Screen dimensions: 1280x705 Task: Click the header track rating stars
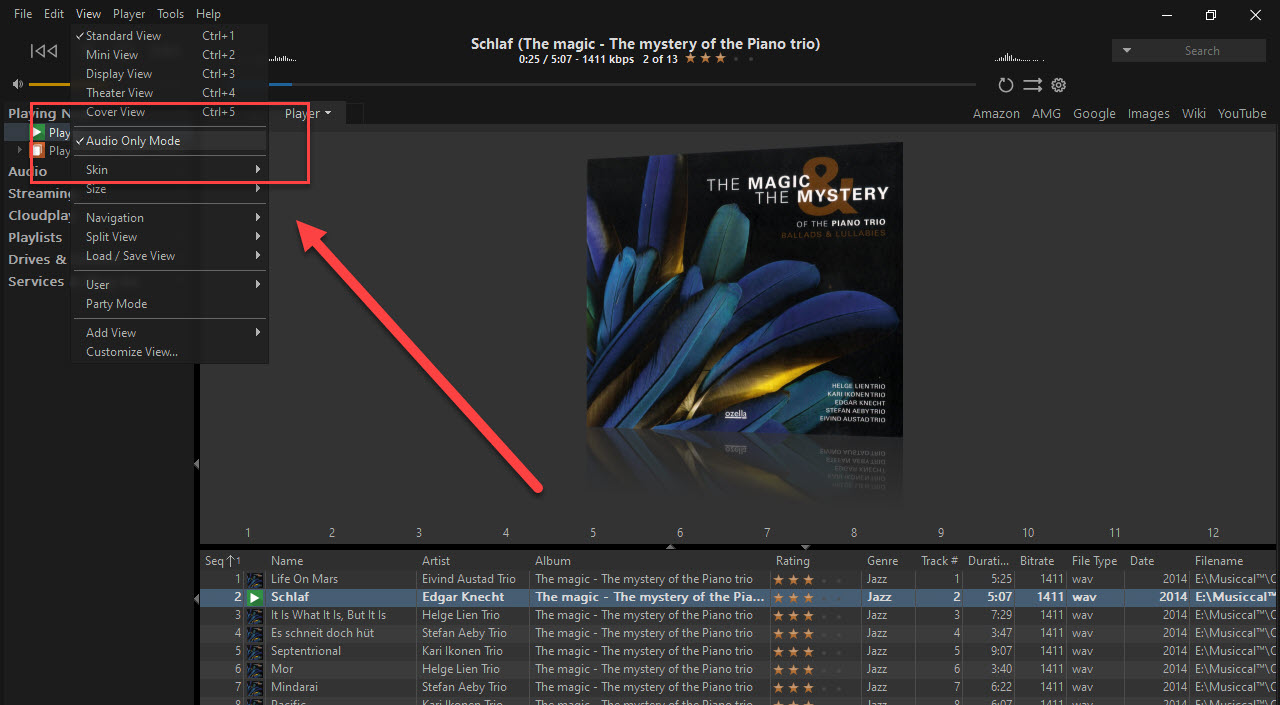click(718, 59)
